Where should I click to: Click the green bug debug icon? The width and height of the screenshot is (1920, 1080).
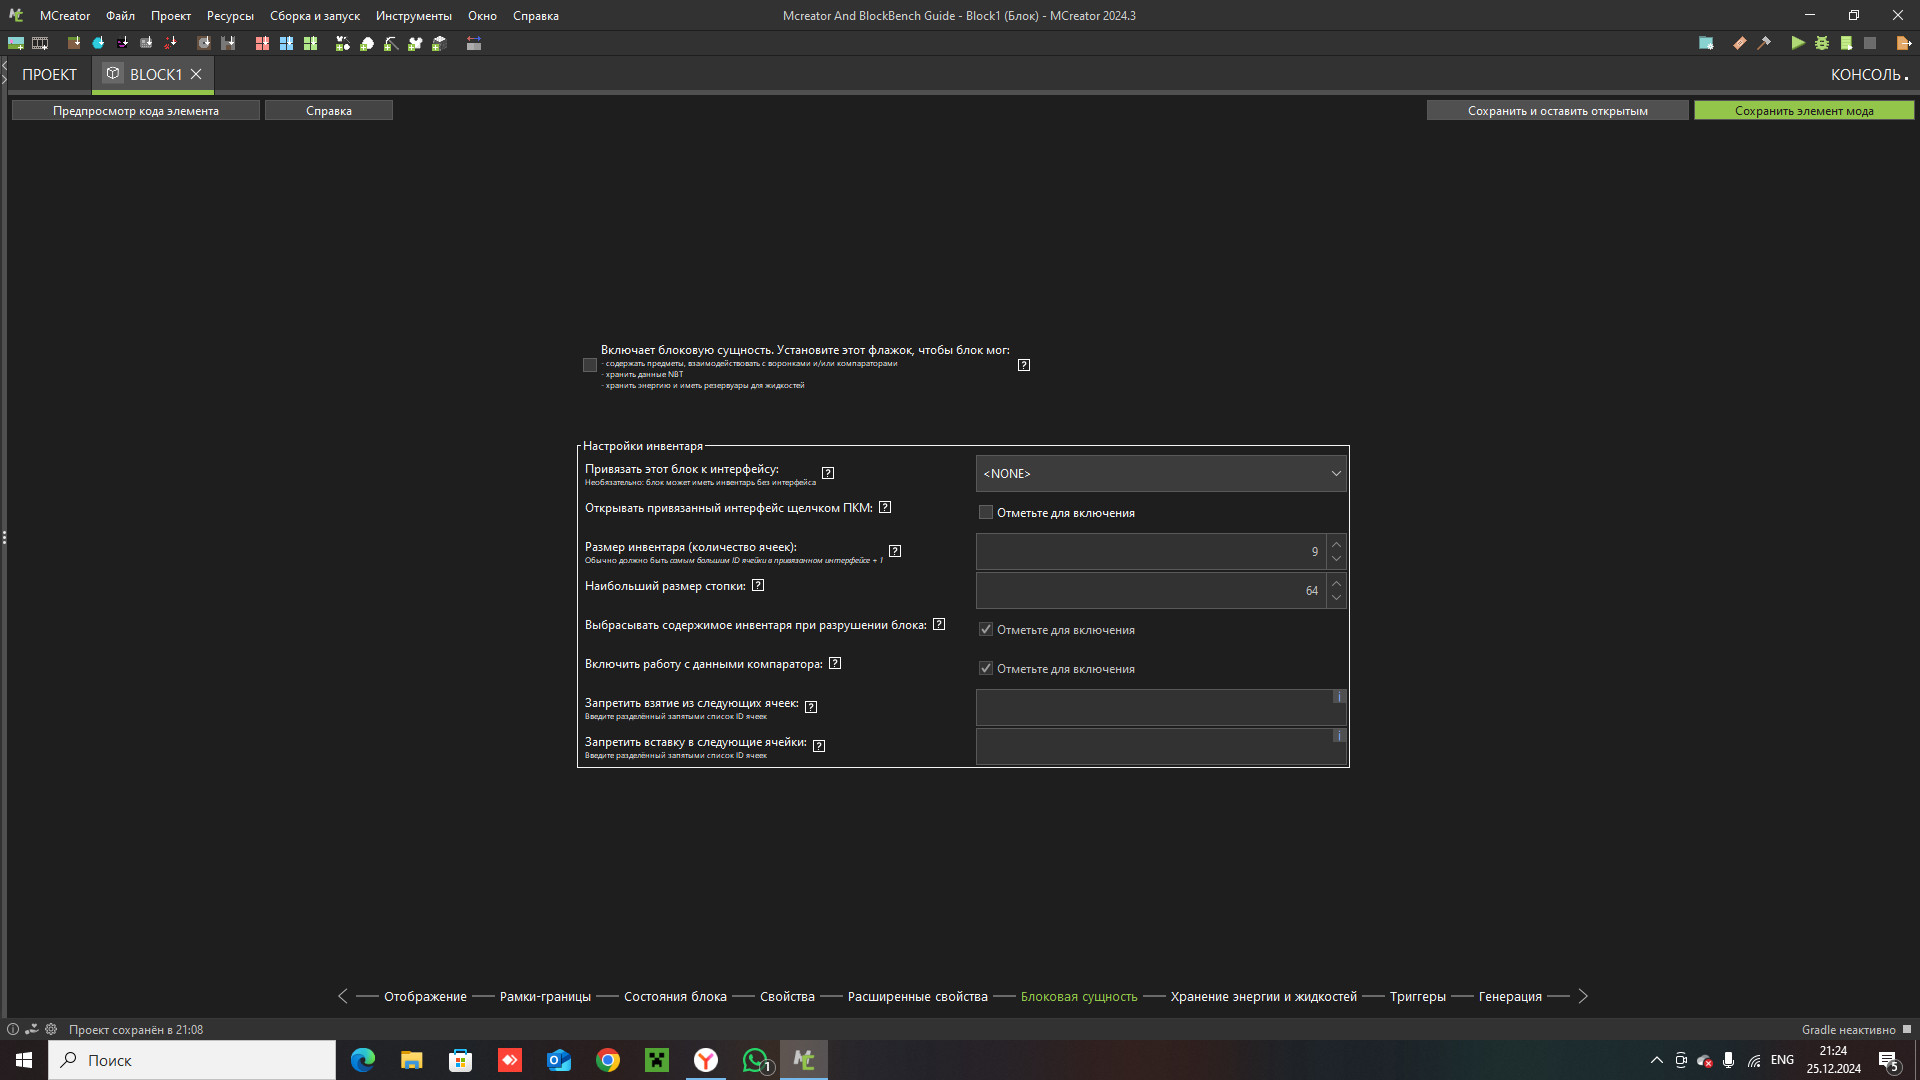pyautogui.click(x=1822, y=43)
